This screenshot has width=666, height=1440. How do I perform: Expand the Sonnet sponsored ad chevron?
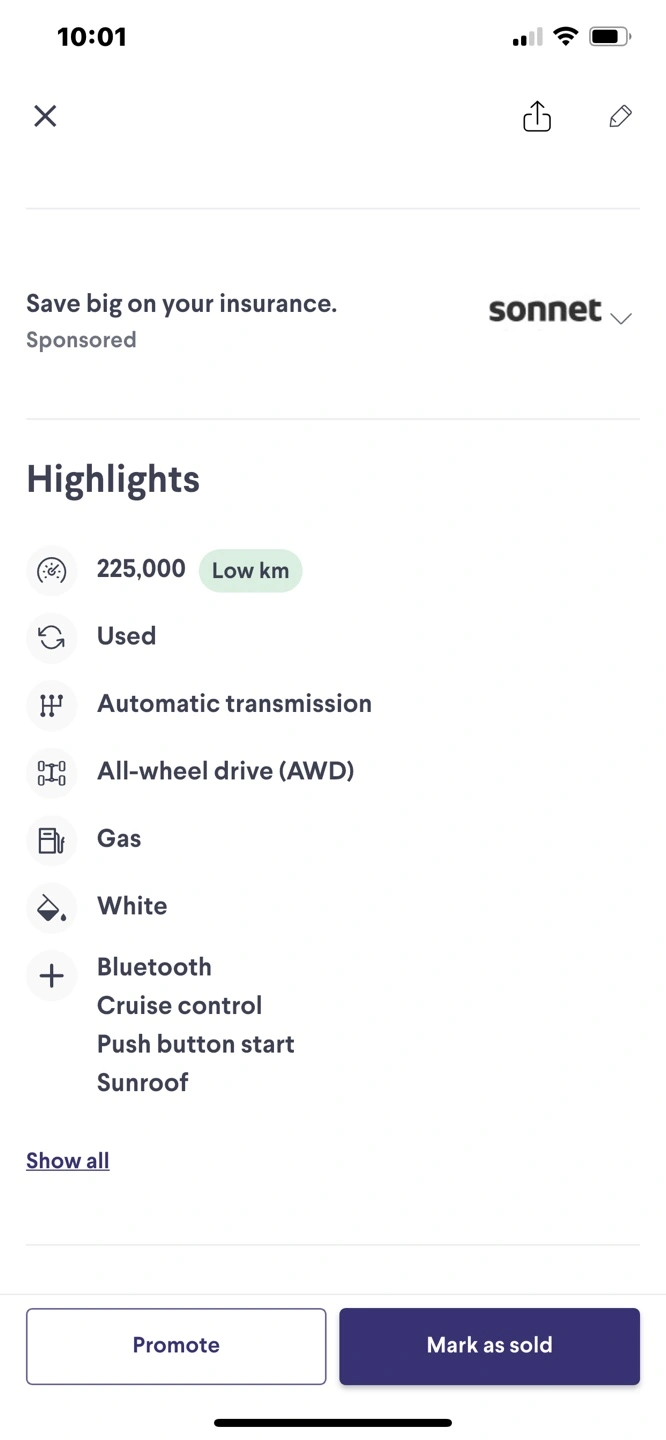[621, 318]
